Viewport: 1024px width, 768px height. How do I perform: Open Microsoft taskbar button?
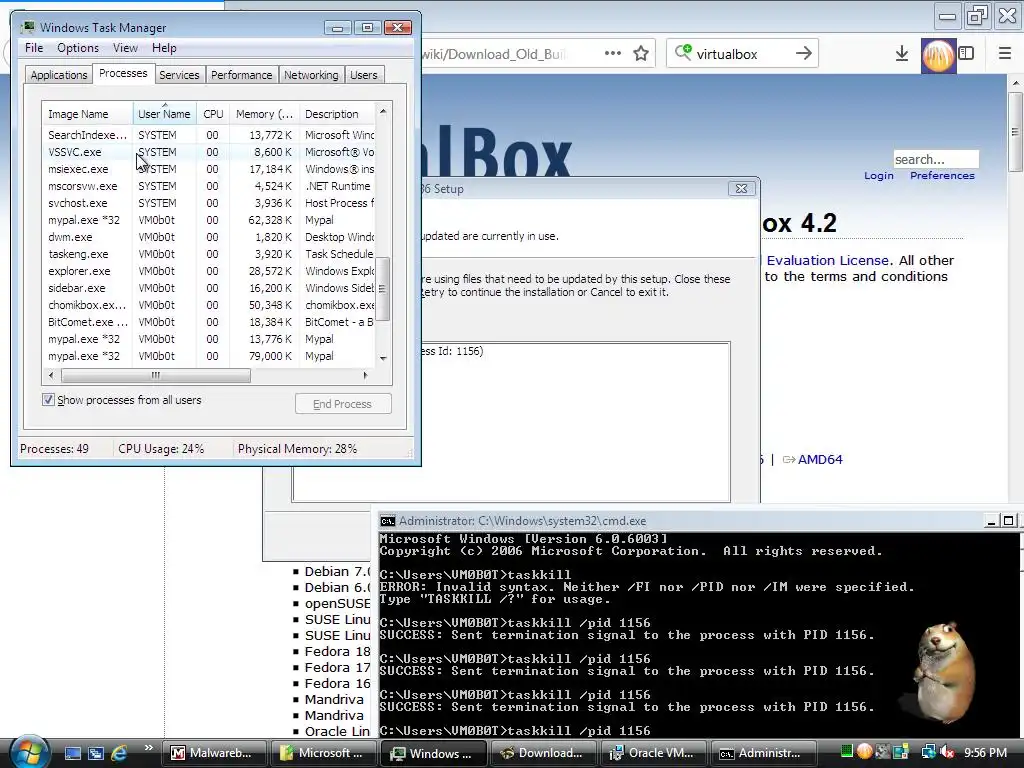[x=325, y=753]
